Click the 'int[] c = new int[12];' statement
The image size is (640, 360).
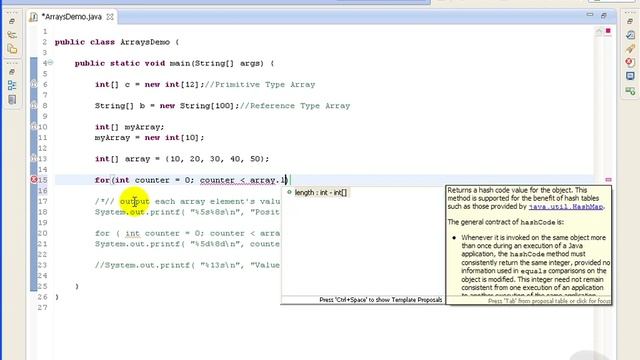pyautogui.click(x=149, y=84)
